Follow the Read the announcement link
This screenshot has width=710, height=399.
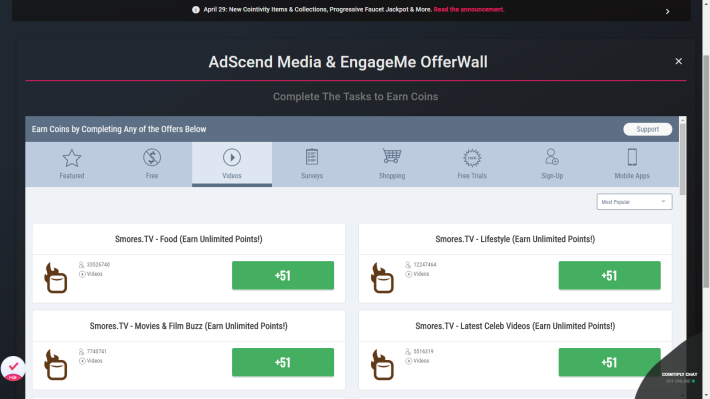point(469,10)
